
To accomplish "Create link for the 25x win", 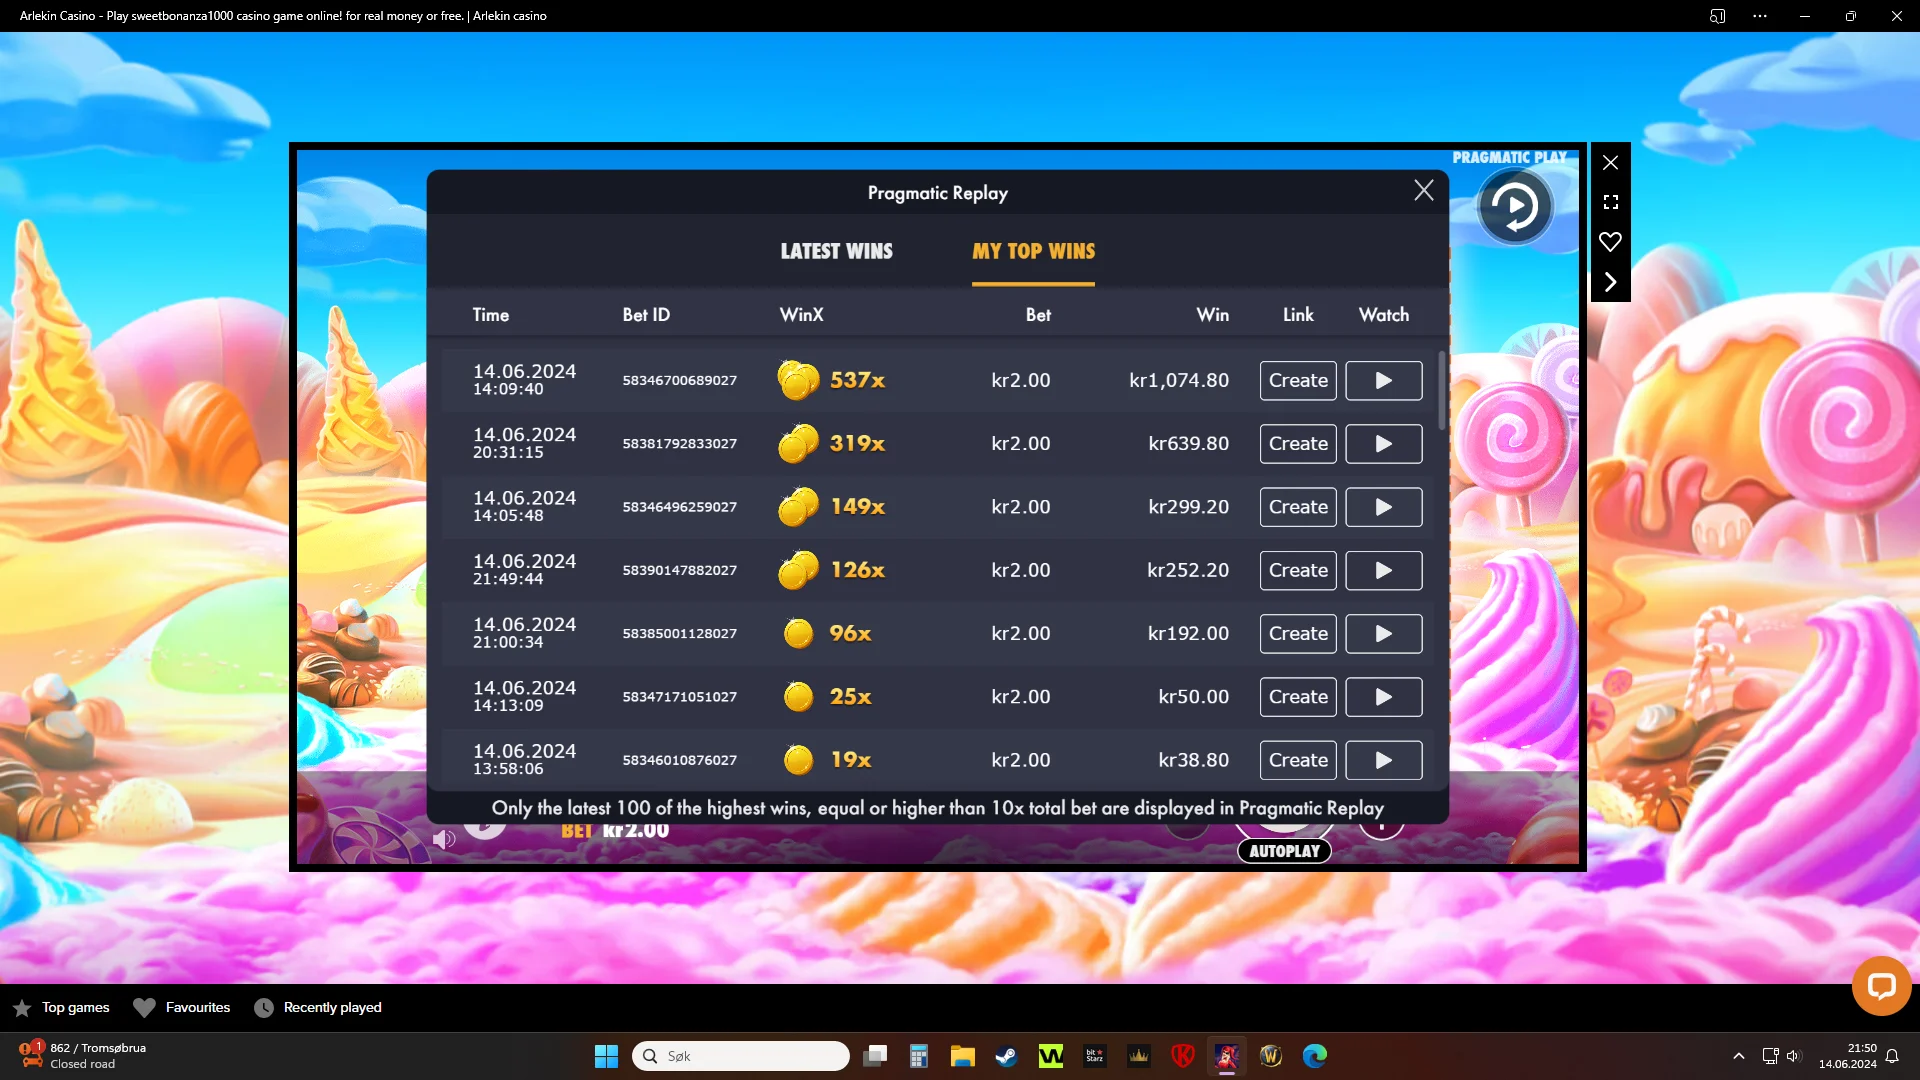I will [1298, 697].
